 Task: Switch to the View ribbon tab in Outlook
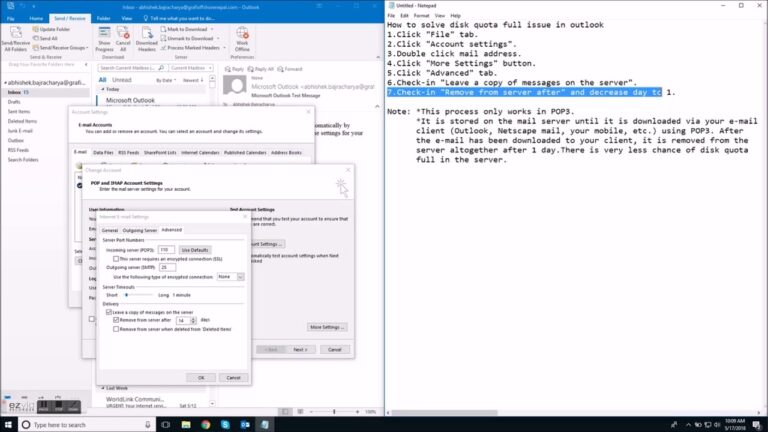click(x=126, y=18)
